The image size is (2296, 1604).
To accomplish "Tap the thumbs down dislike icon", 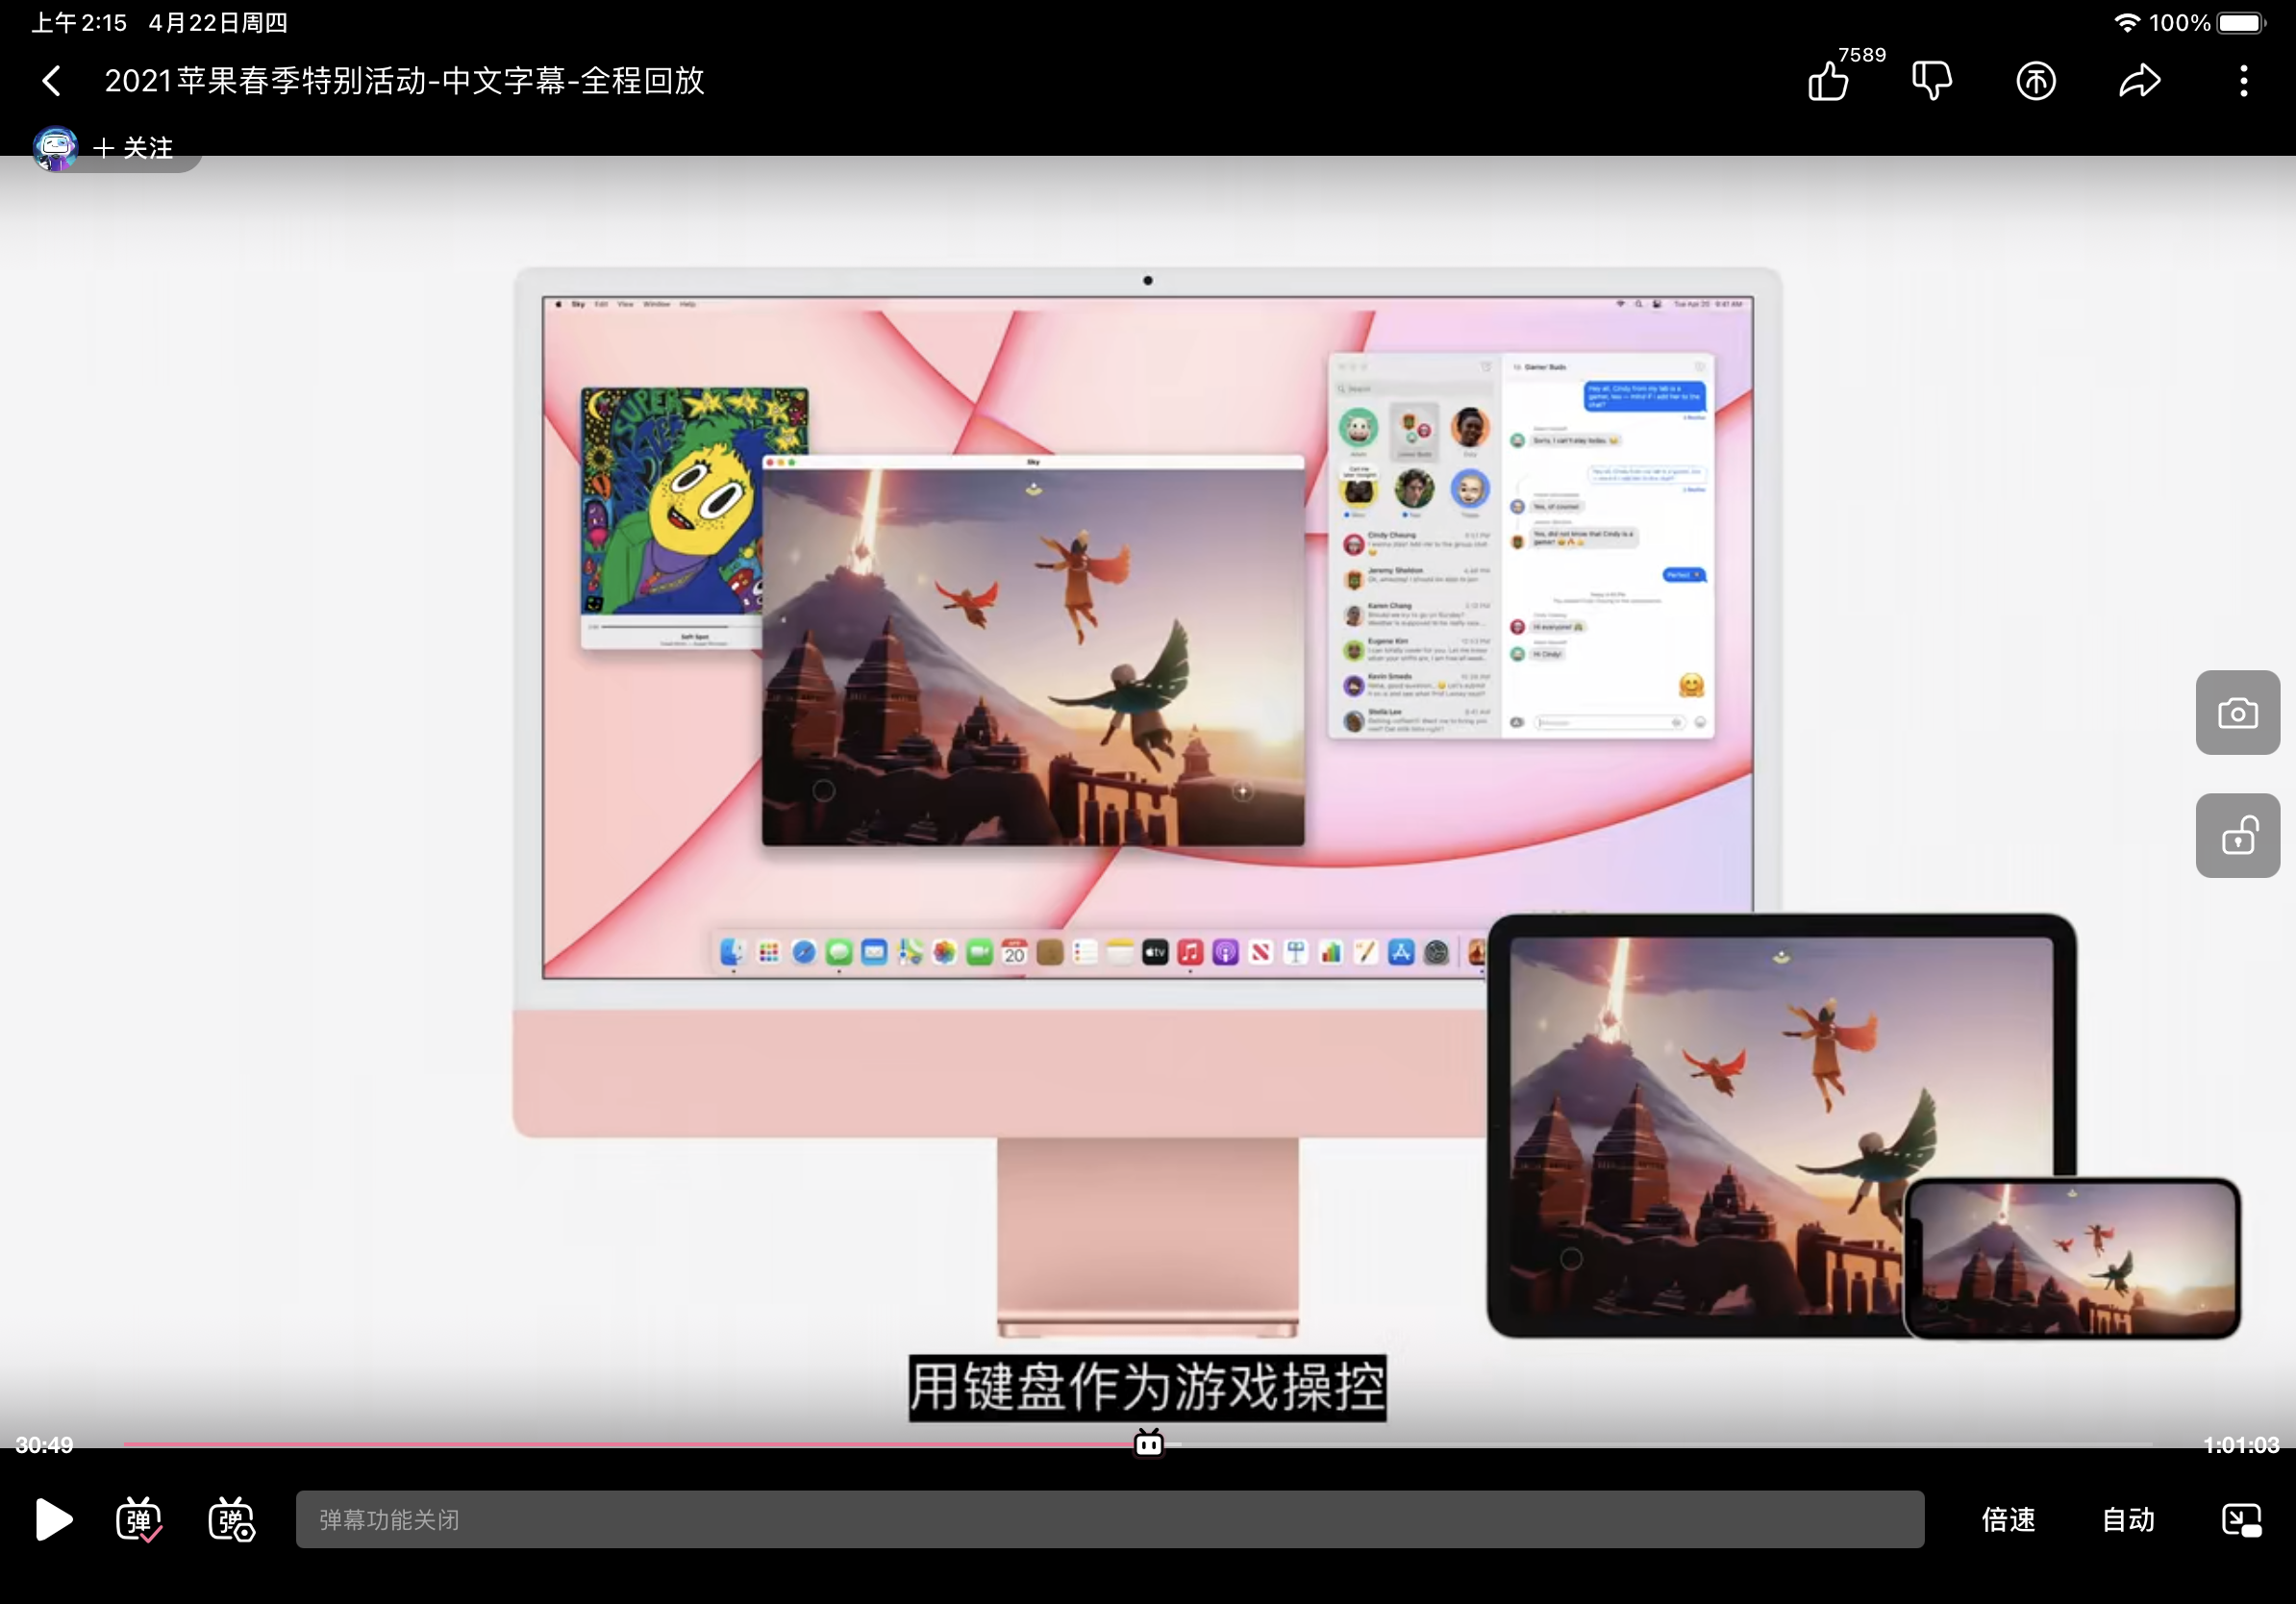I will (x=1932, y=80).
